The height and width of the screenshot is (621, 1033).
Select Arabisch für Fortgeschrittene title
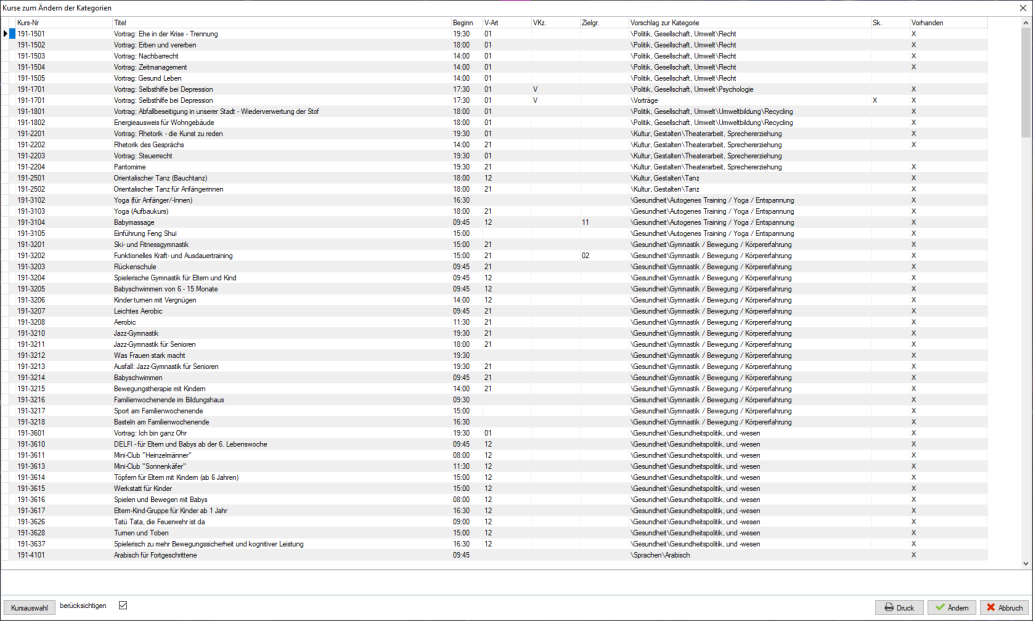coord(155,555)
